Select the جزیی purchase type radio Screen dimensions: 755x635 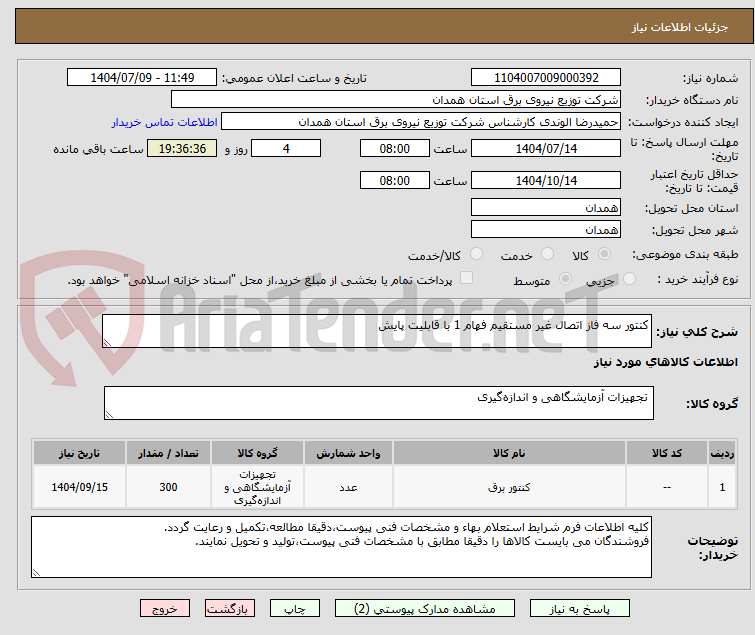(x=629, y=279)
